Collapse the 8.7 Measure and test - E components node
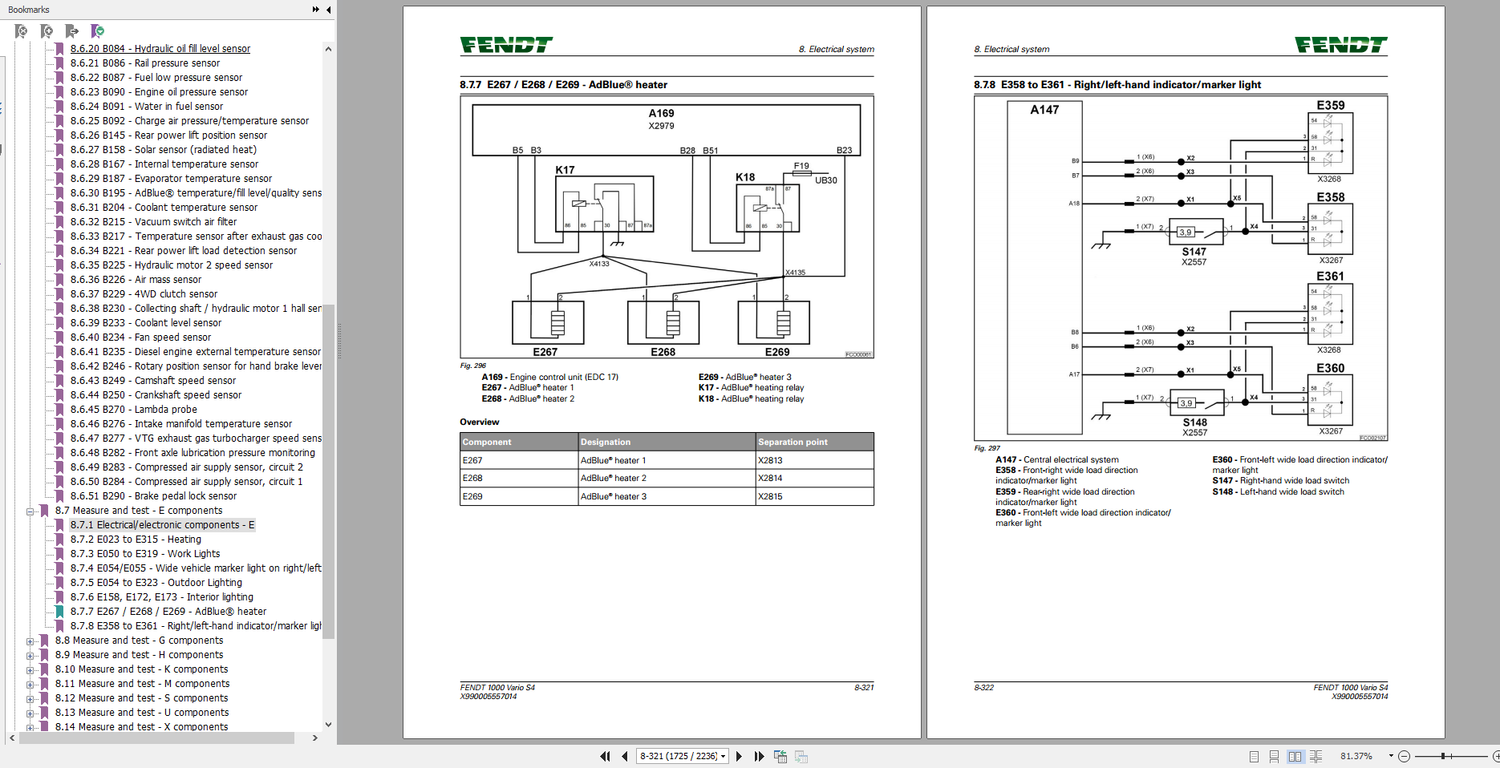Screen dimensions: 1500x768 pos(30,510)
